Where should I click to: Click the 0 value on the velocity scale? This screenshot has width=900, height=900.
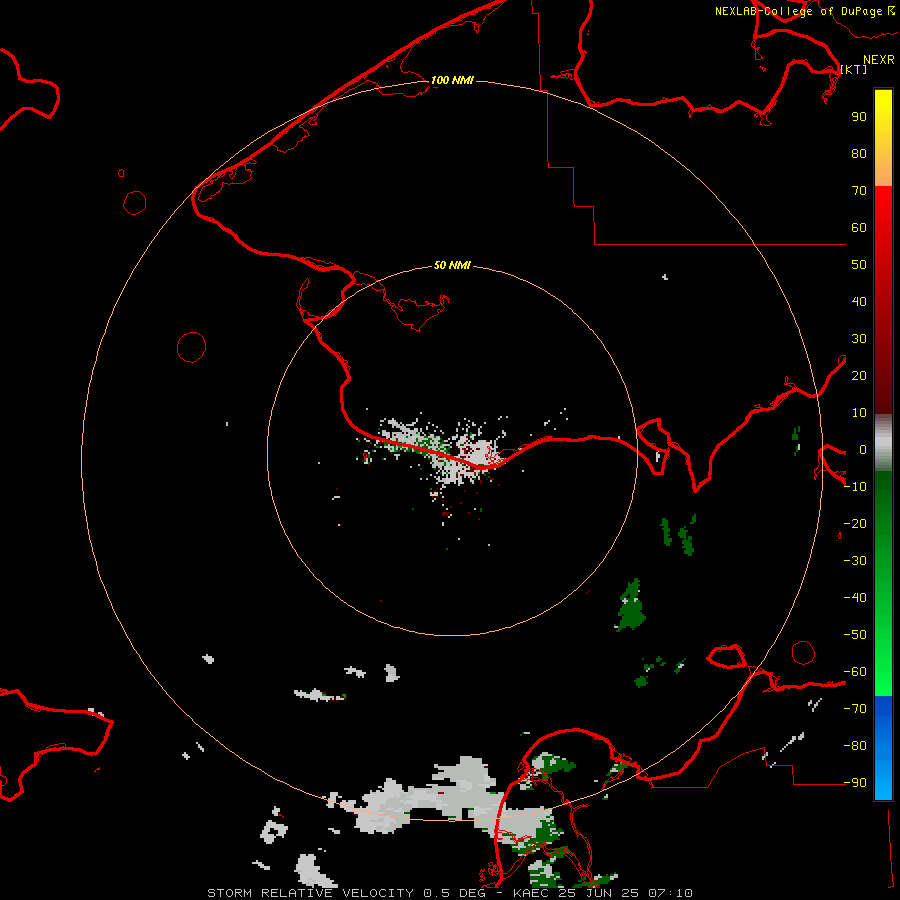click(862, 450)
